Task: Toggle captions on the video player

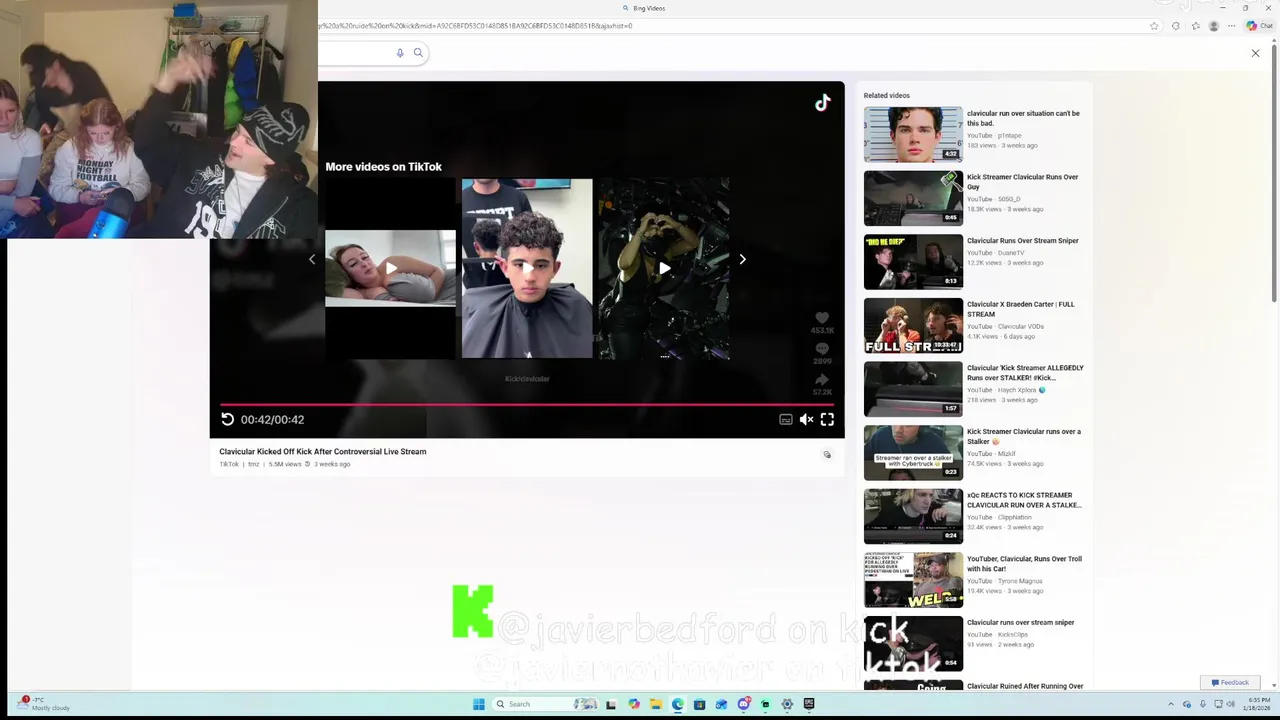Action: pos(786,420)
